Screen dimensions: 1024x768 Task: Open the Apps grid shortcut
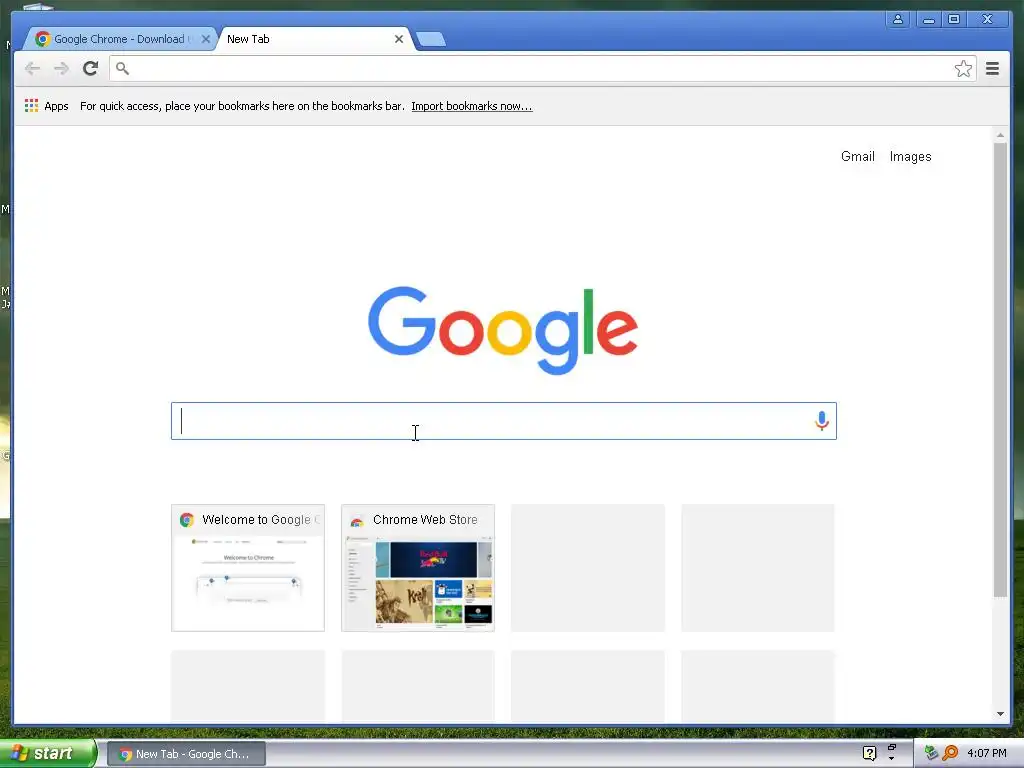[46, 106]
